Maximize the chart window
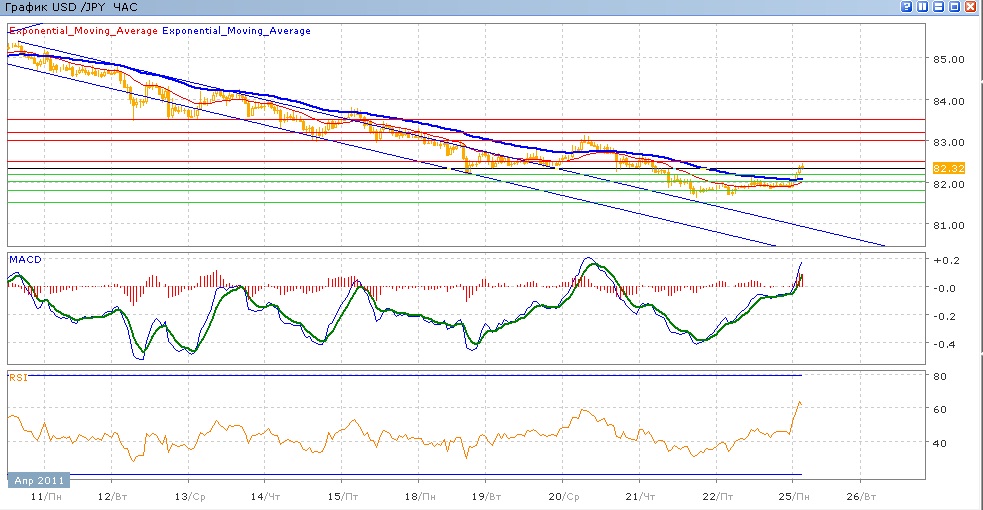Image resolution: width=983 pixels, height=510 pixels. point(955,7)
